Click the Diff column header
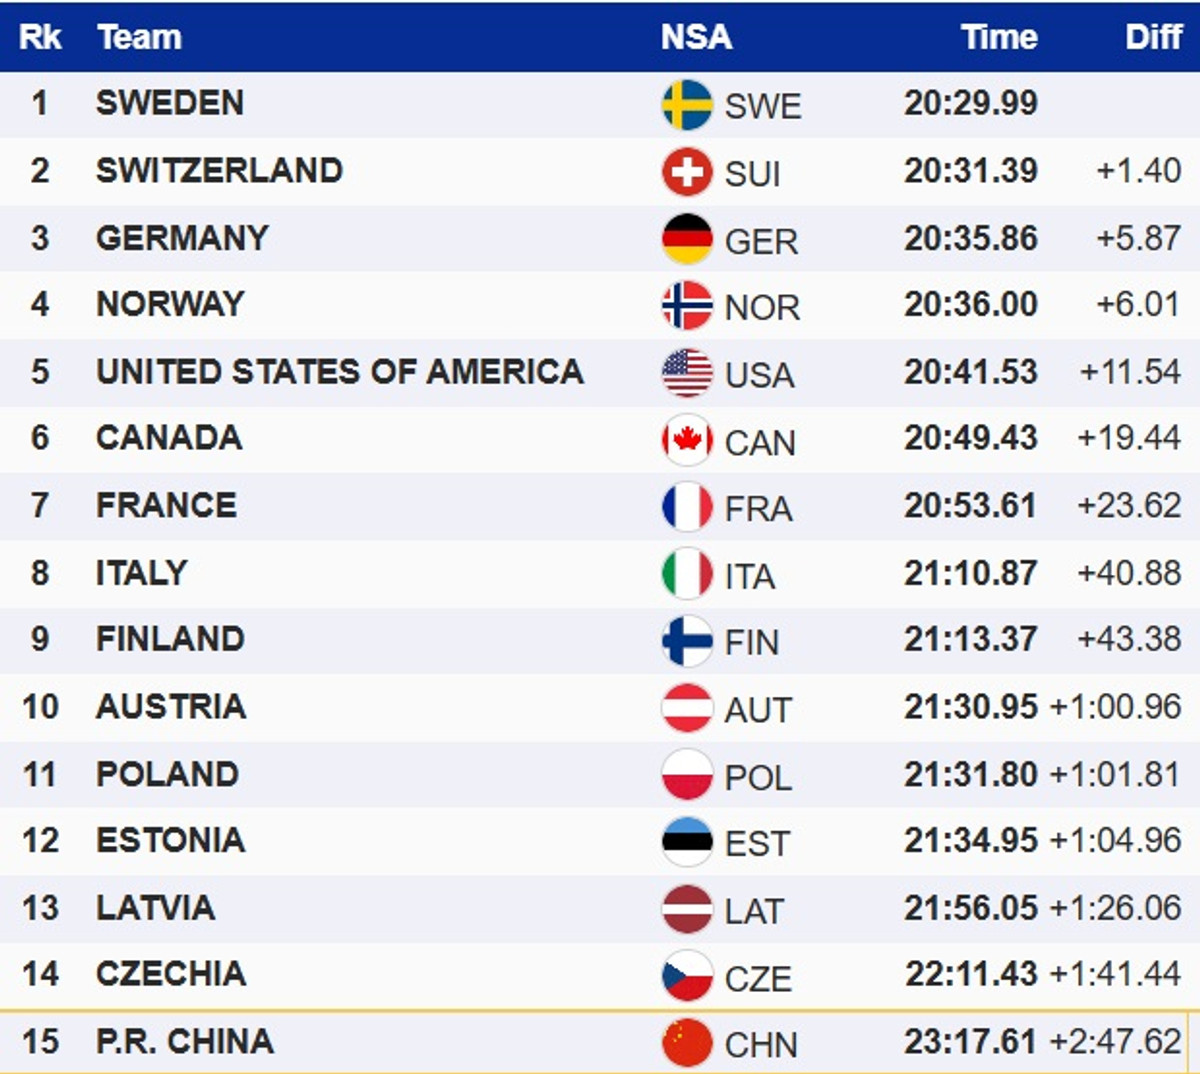The image size is (1200, 1074). tap(1153, 37)
